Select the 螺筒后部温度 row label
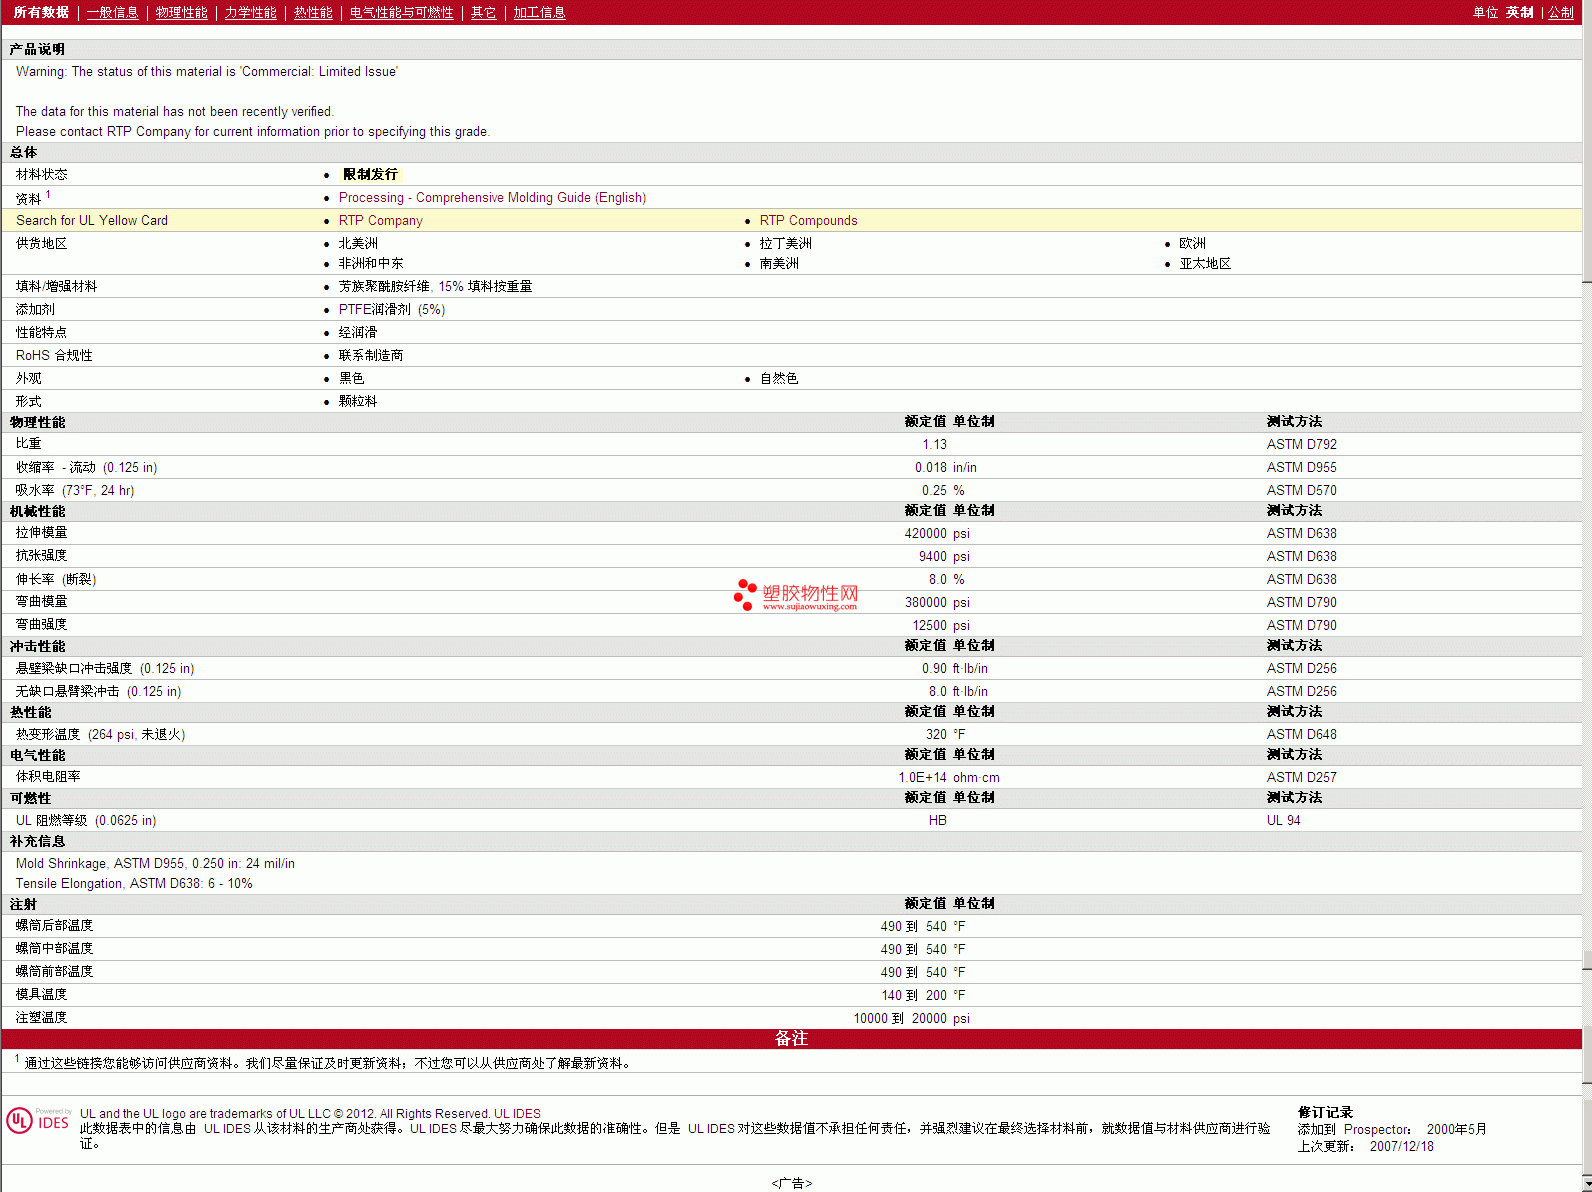Screen dimensions: 1592x1192 [54, 926]
